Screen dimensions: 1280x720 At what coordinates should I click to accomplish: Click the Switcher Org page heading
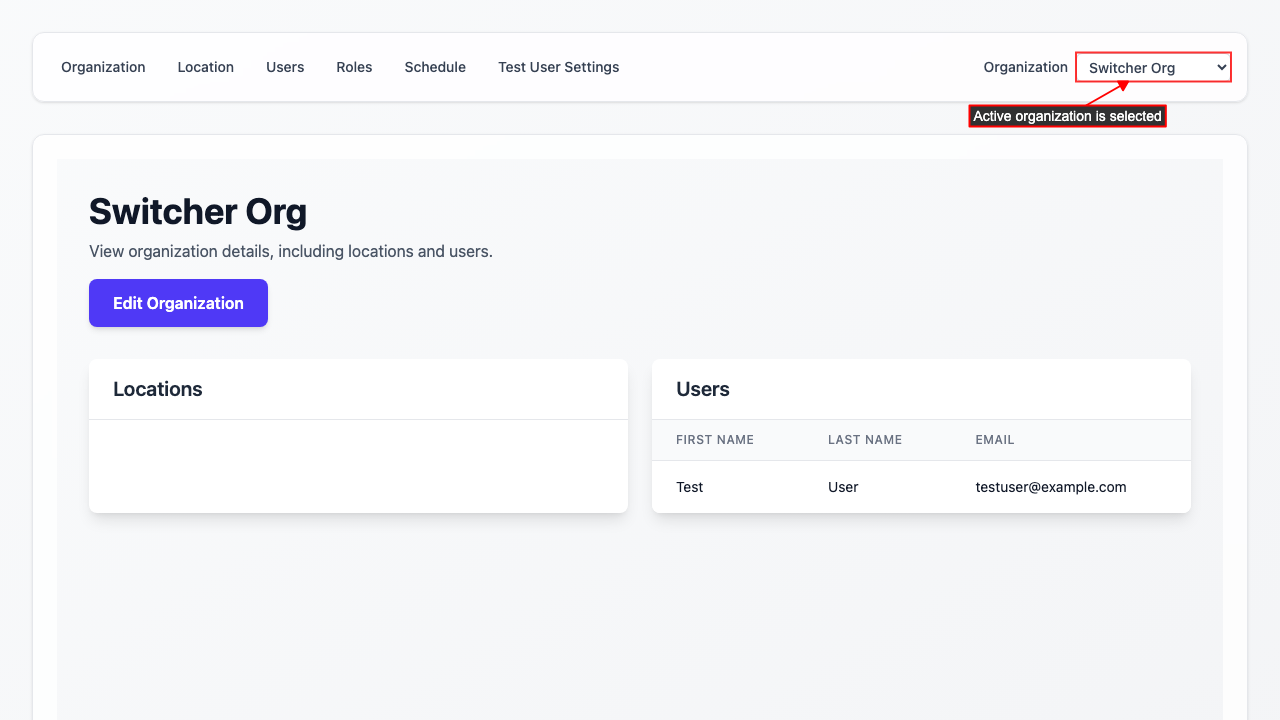[198, 212]
